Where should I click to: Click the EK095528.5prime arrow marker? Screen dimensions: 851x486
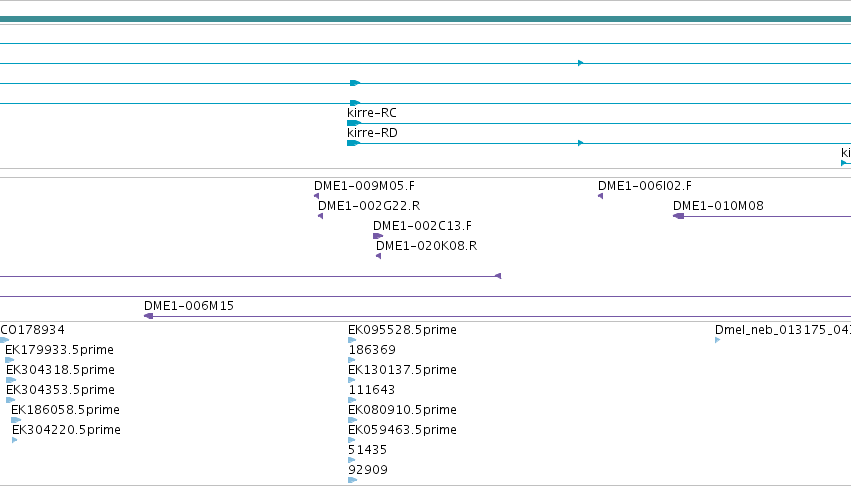click(352, 340)
